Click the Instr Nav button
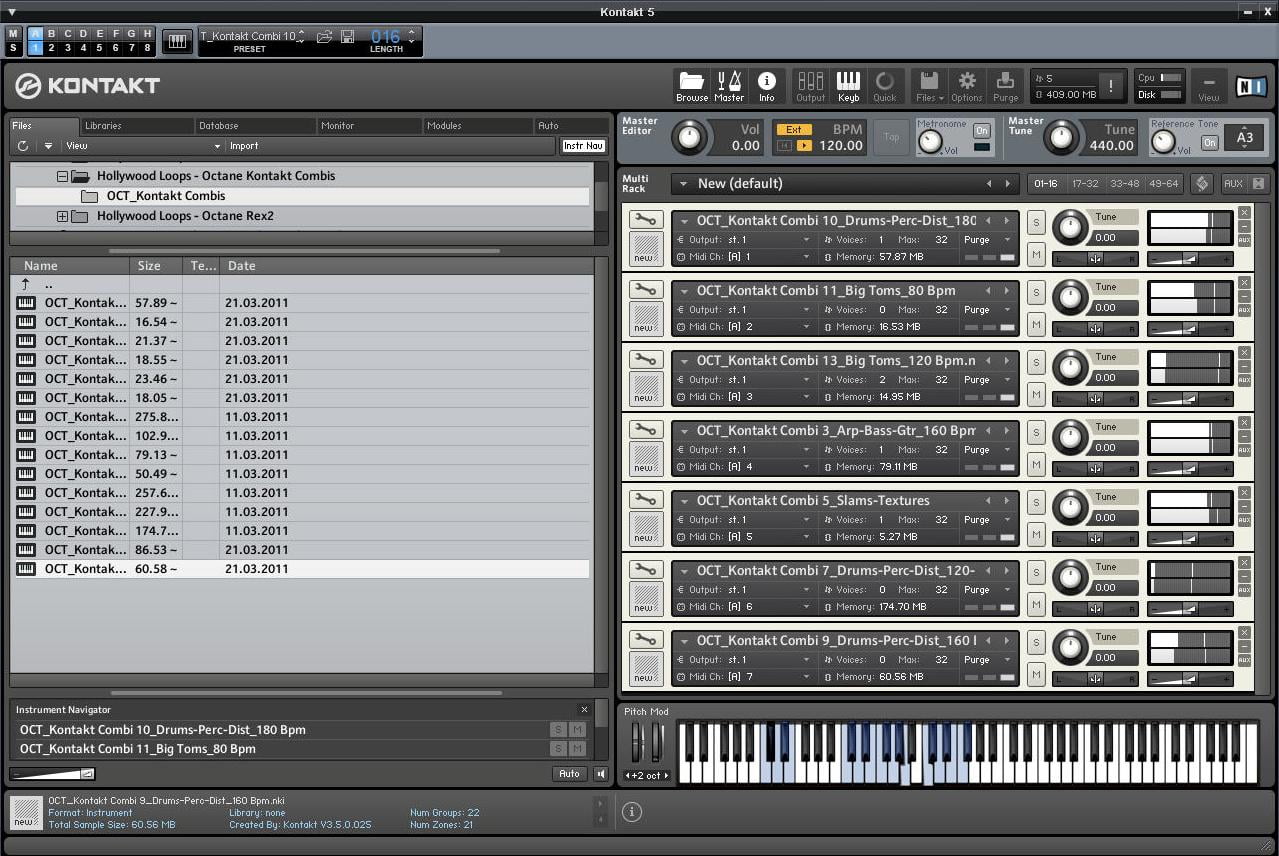The image size is (1279, 856). tap(582, 146)
